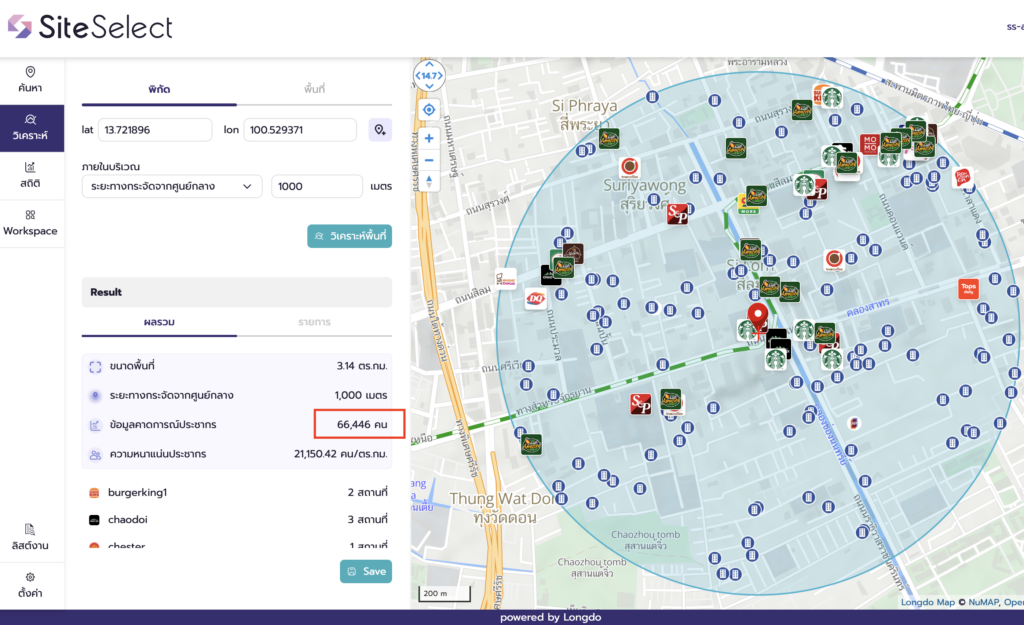This screenshot has height=625, width=1024.
Task: Pan the map left with the arrow
Action: tap(417, 76)
